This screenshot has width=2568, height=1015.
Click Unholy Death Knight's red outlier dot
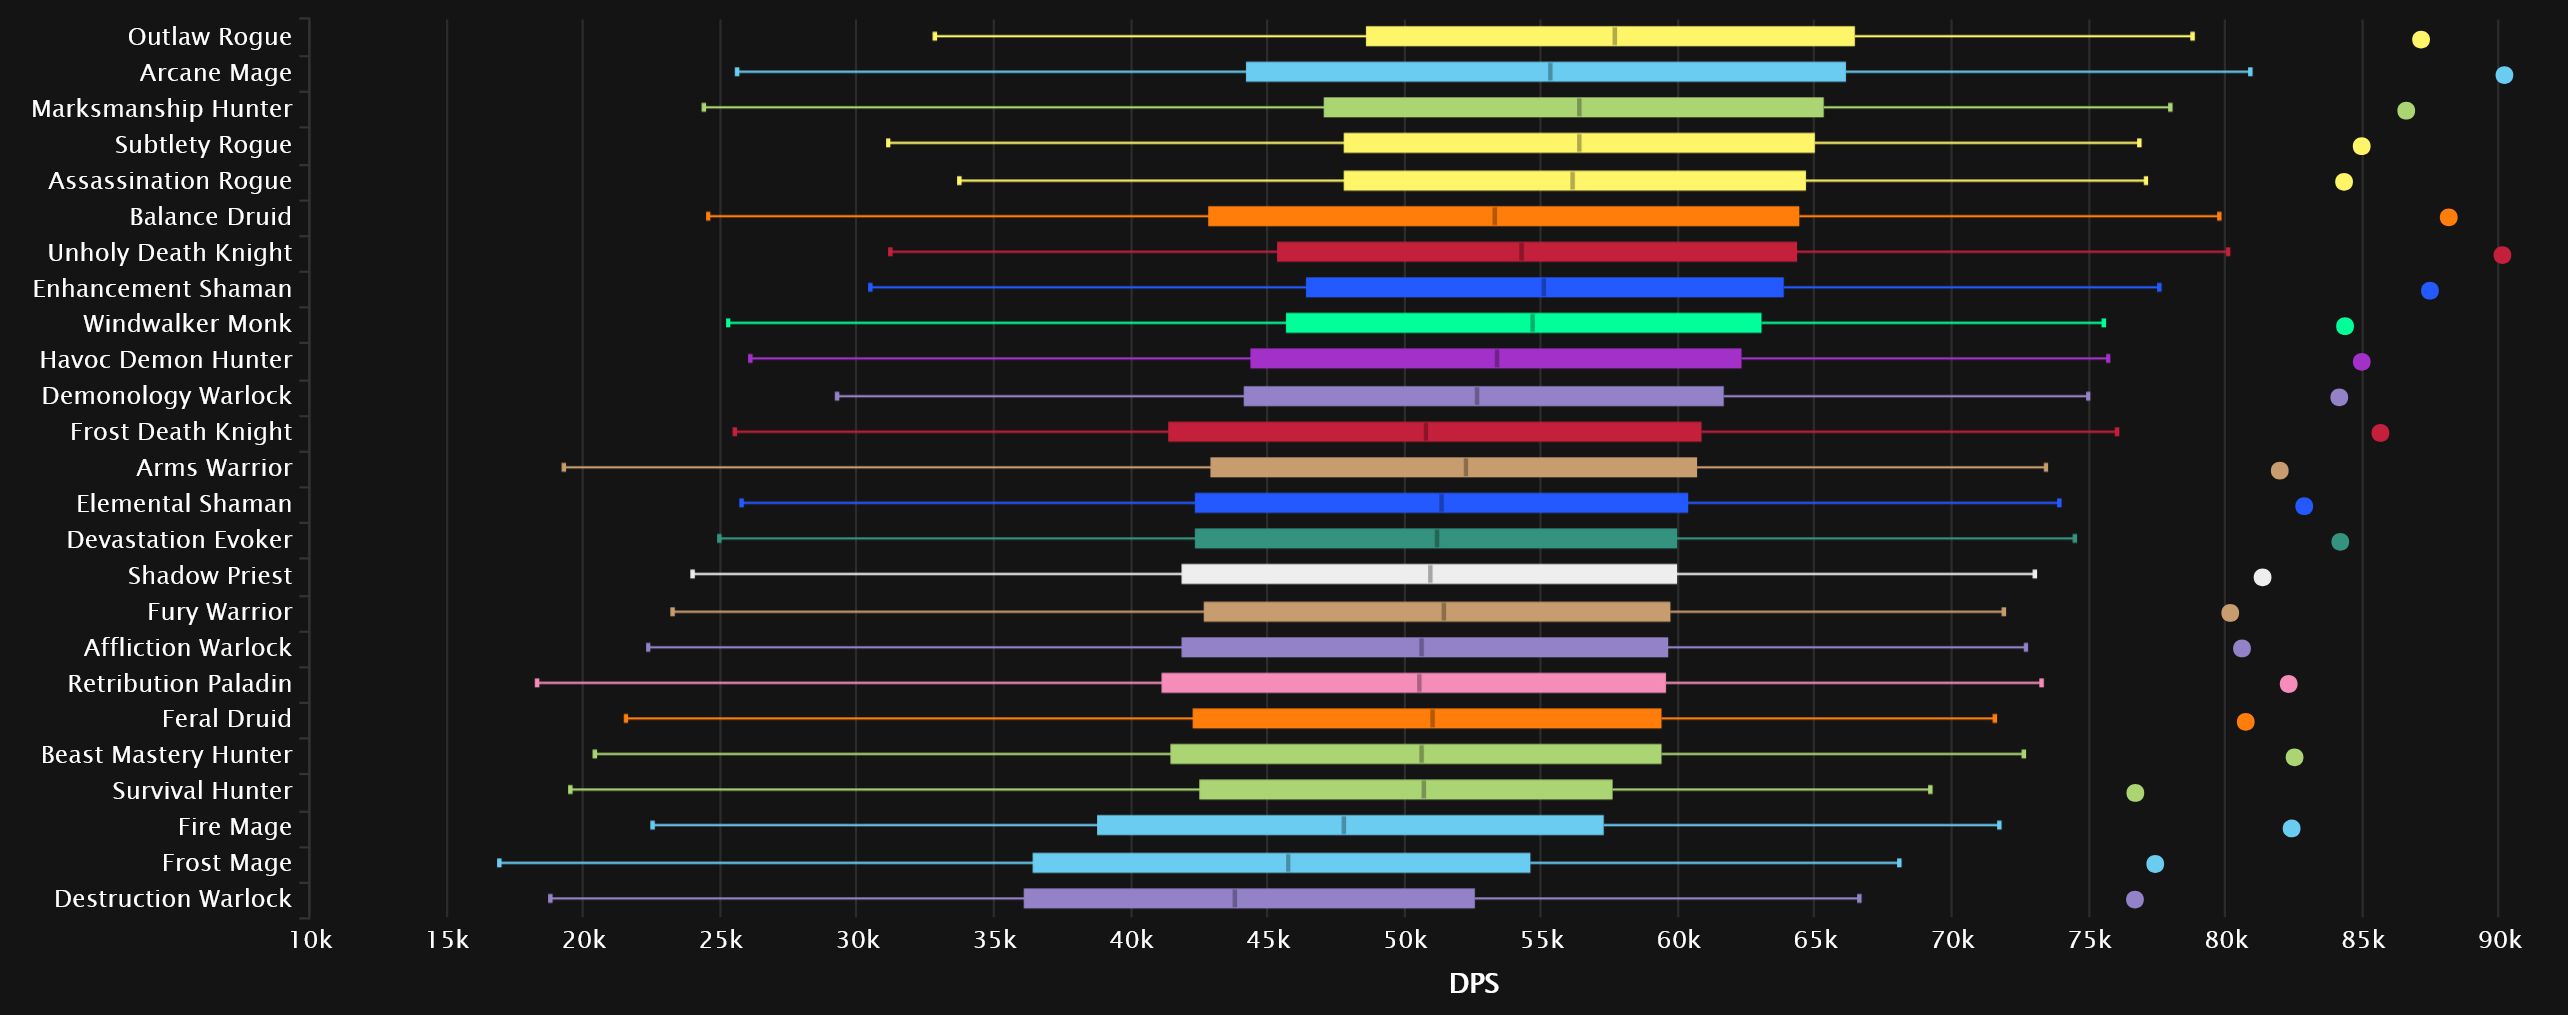click(x=2501, y=255)
